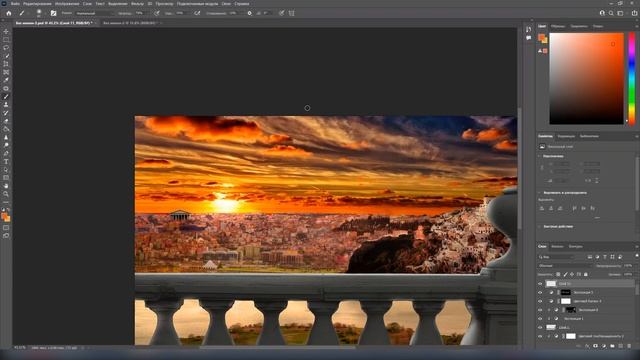640x360 pixels.
Task: Select the Crop tool
Action: (6, 64)
